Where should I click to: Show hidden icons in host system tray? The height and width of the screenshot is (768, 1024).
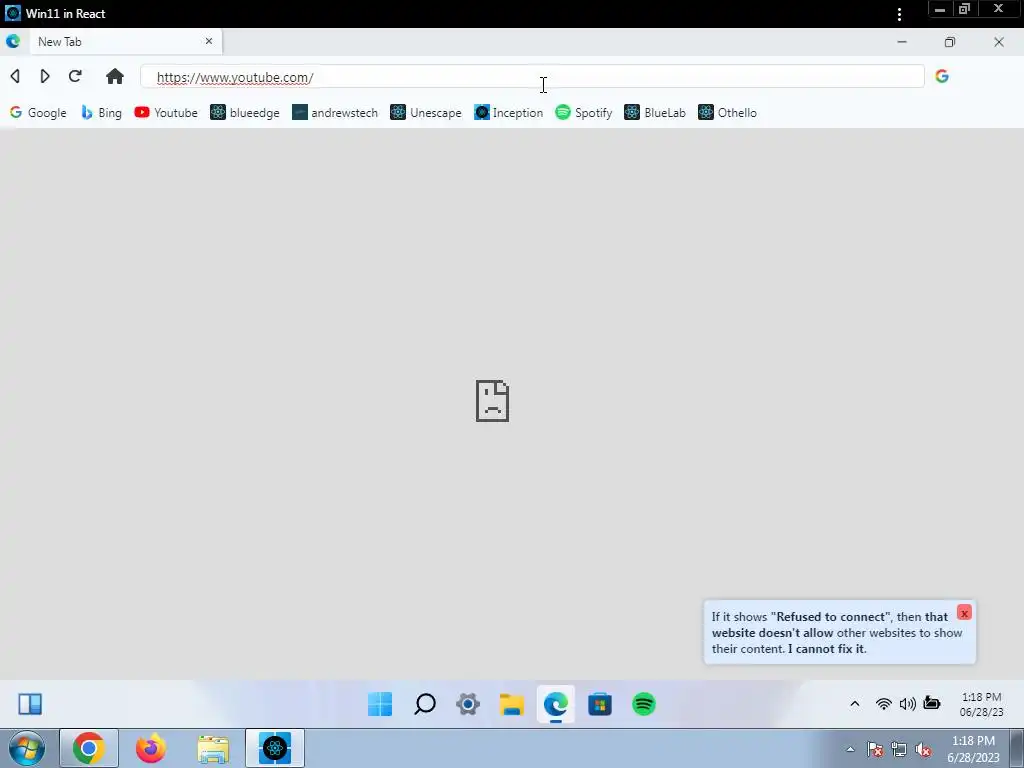(850, 749)
